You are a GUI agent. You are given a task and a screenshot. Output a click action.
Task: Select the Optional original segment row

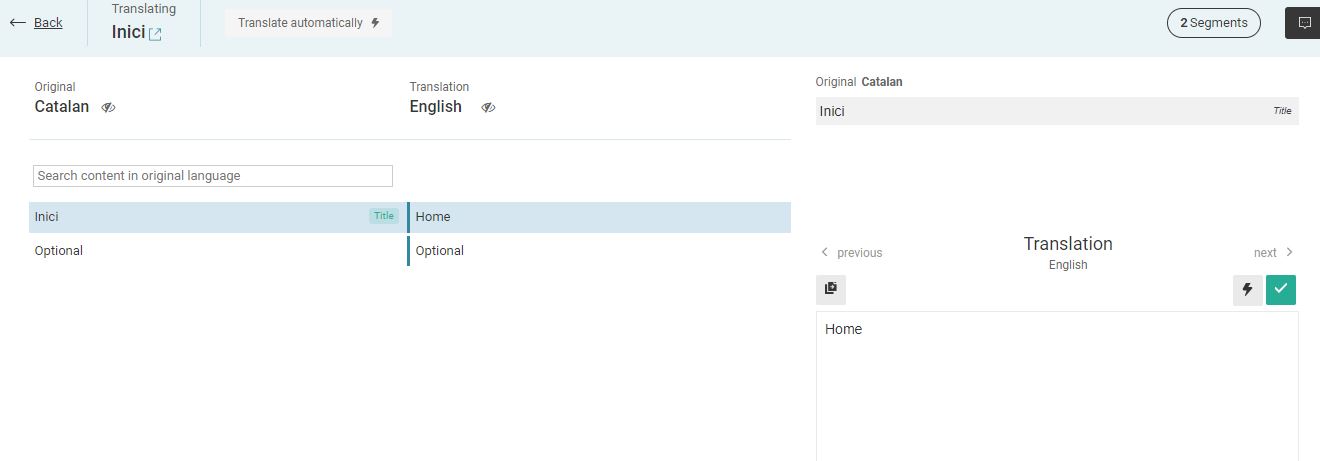pos(217,251)
